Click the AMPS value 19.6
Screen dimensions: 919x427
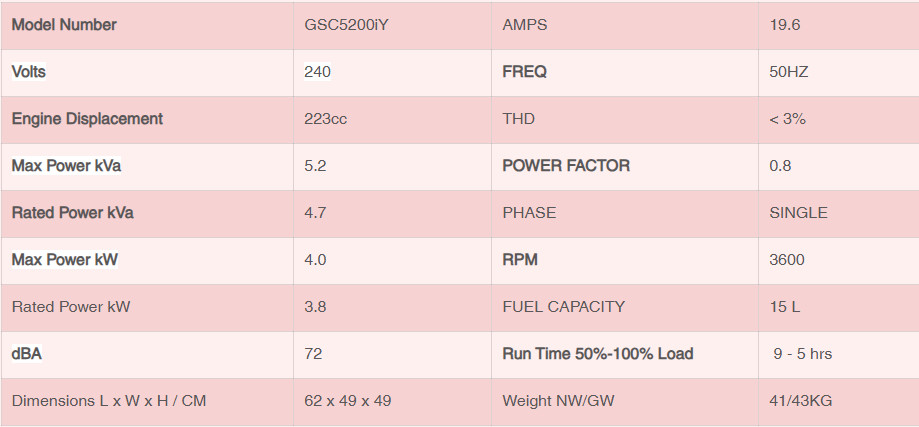click(x=785, y=25)
